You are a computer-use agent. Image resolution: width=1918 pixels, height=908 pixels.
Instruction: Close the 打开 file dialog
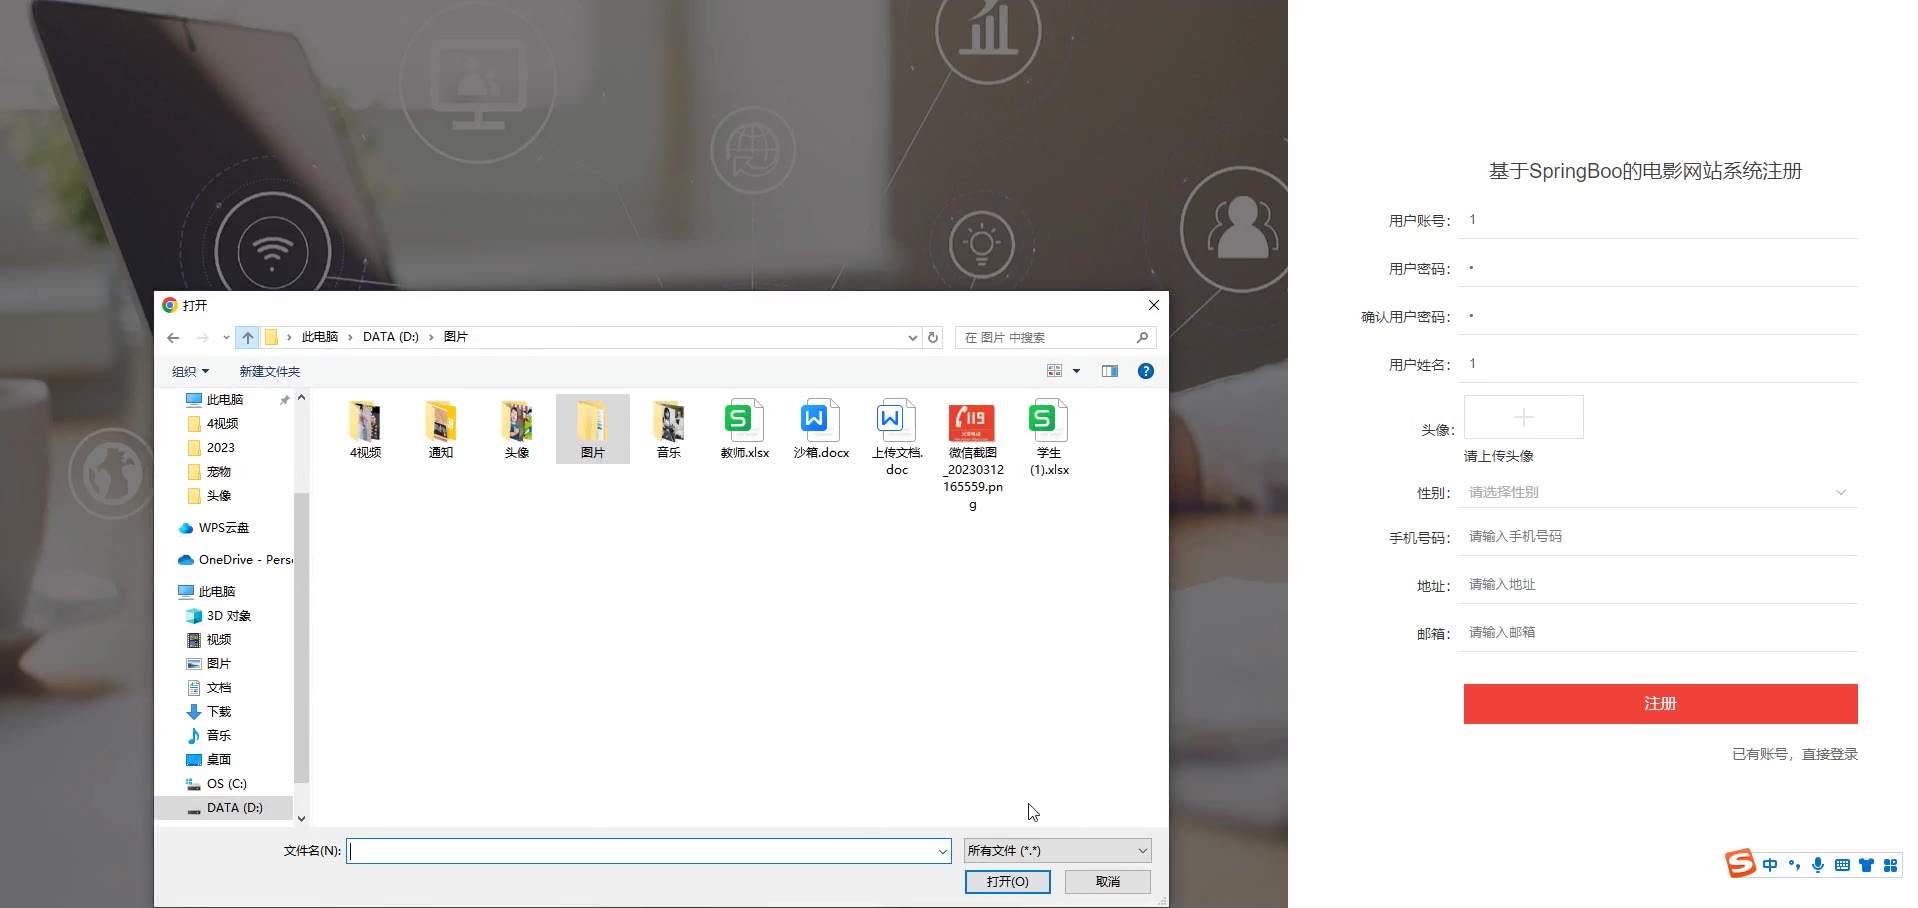[1154, 305]
